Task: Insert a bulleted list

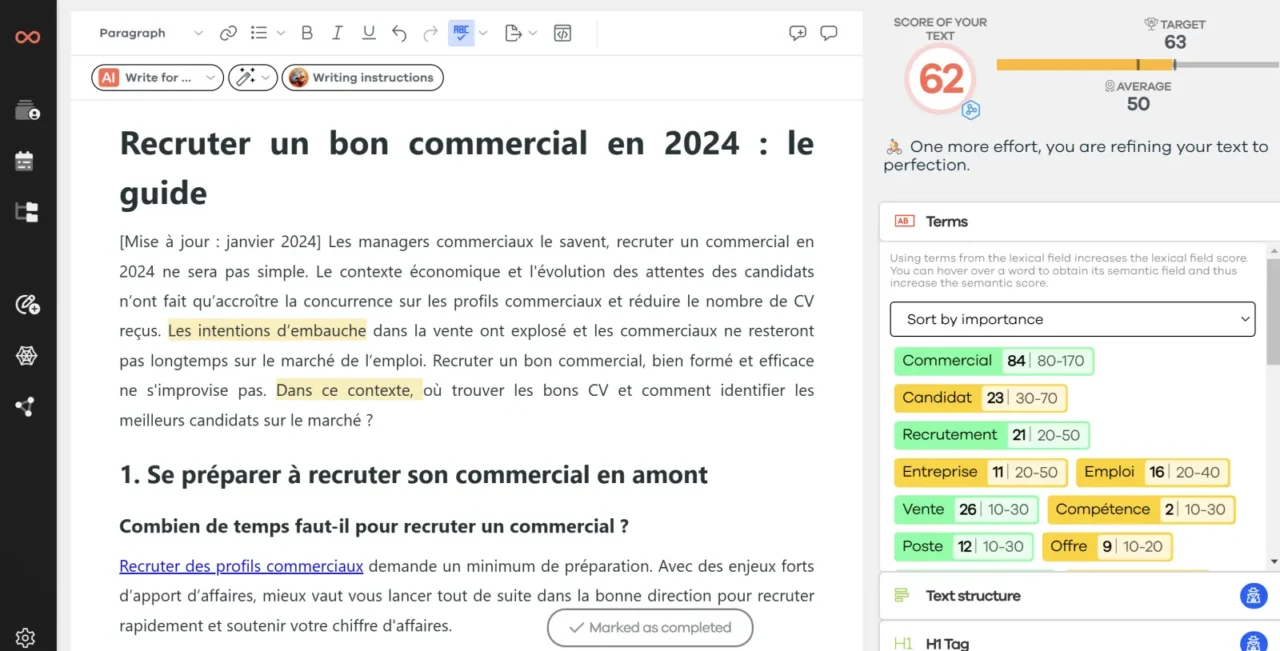Action: point(259,33)
